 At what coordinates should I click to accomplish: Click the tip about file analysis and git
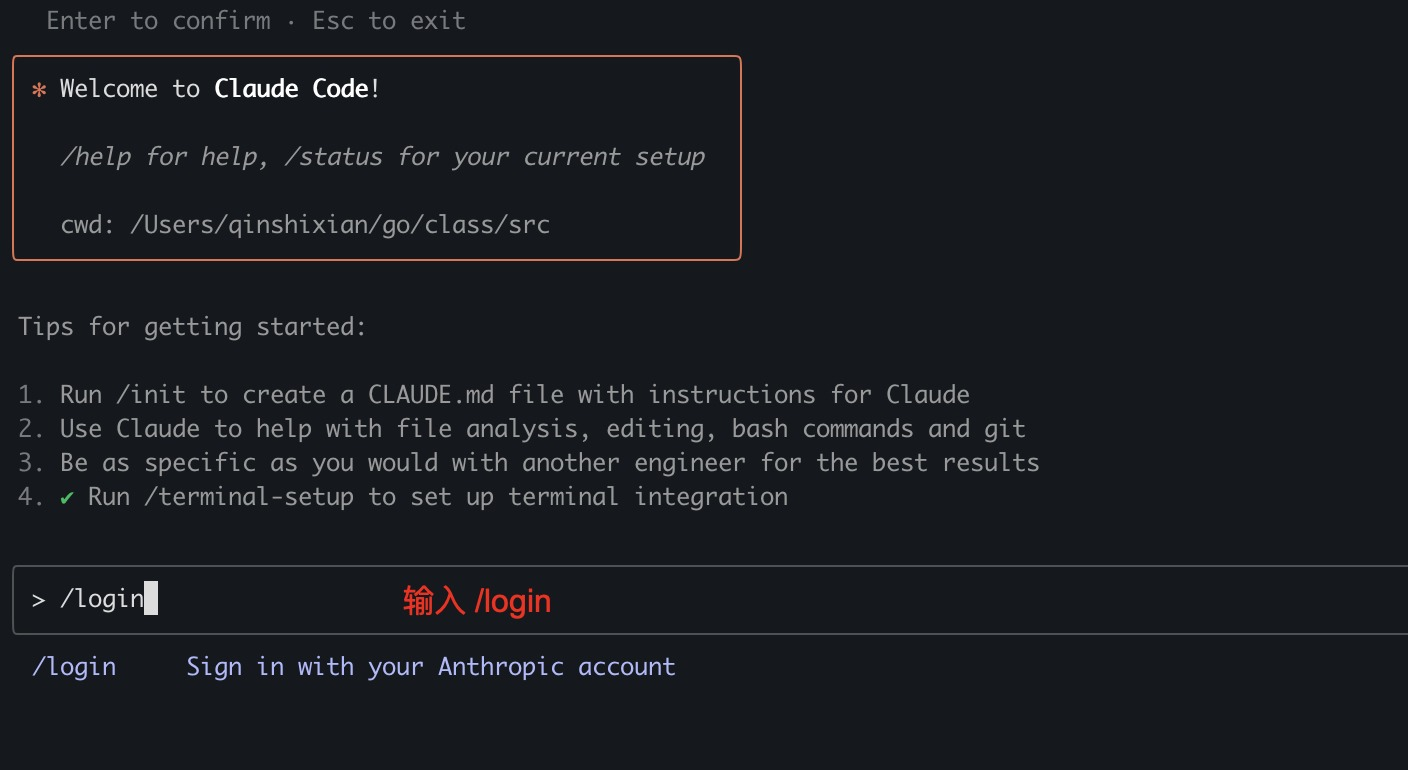[542, 429]
